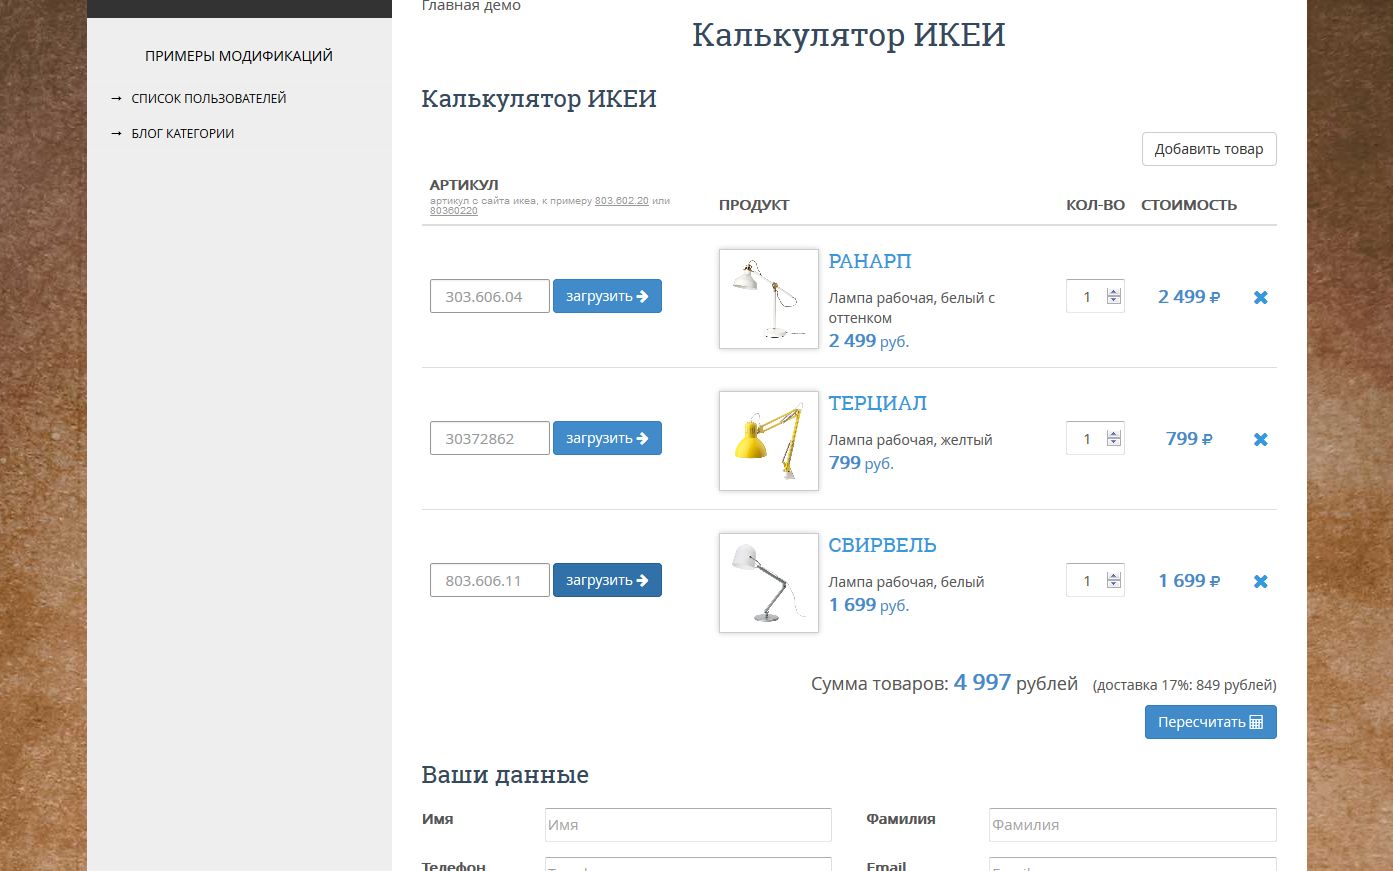
Task: Click the ТЕРЦИАЛ cost value 799 ₽
Action: (1189, 439)
